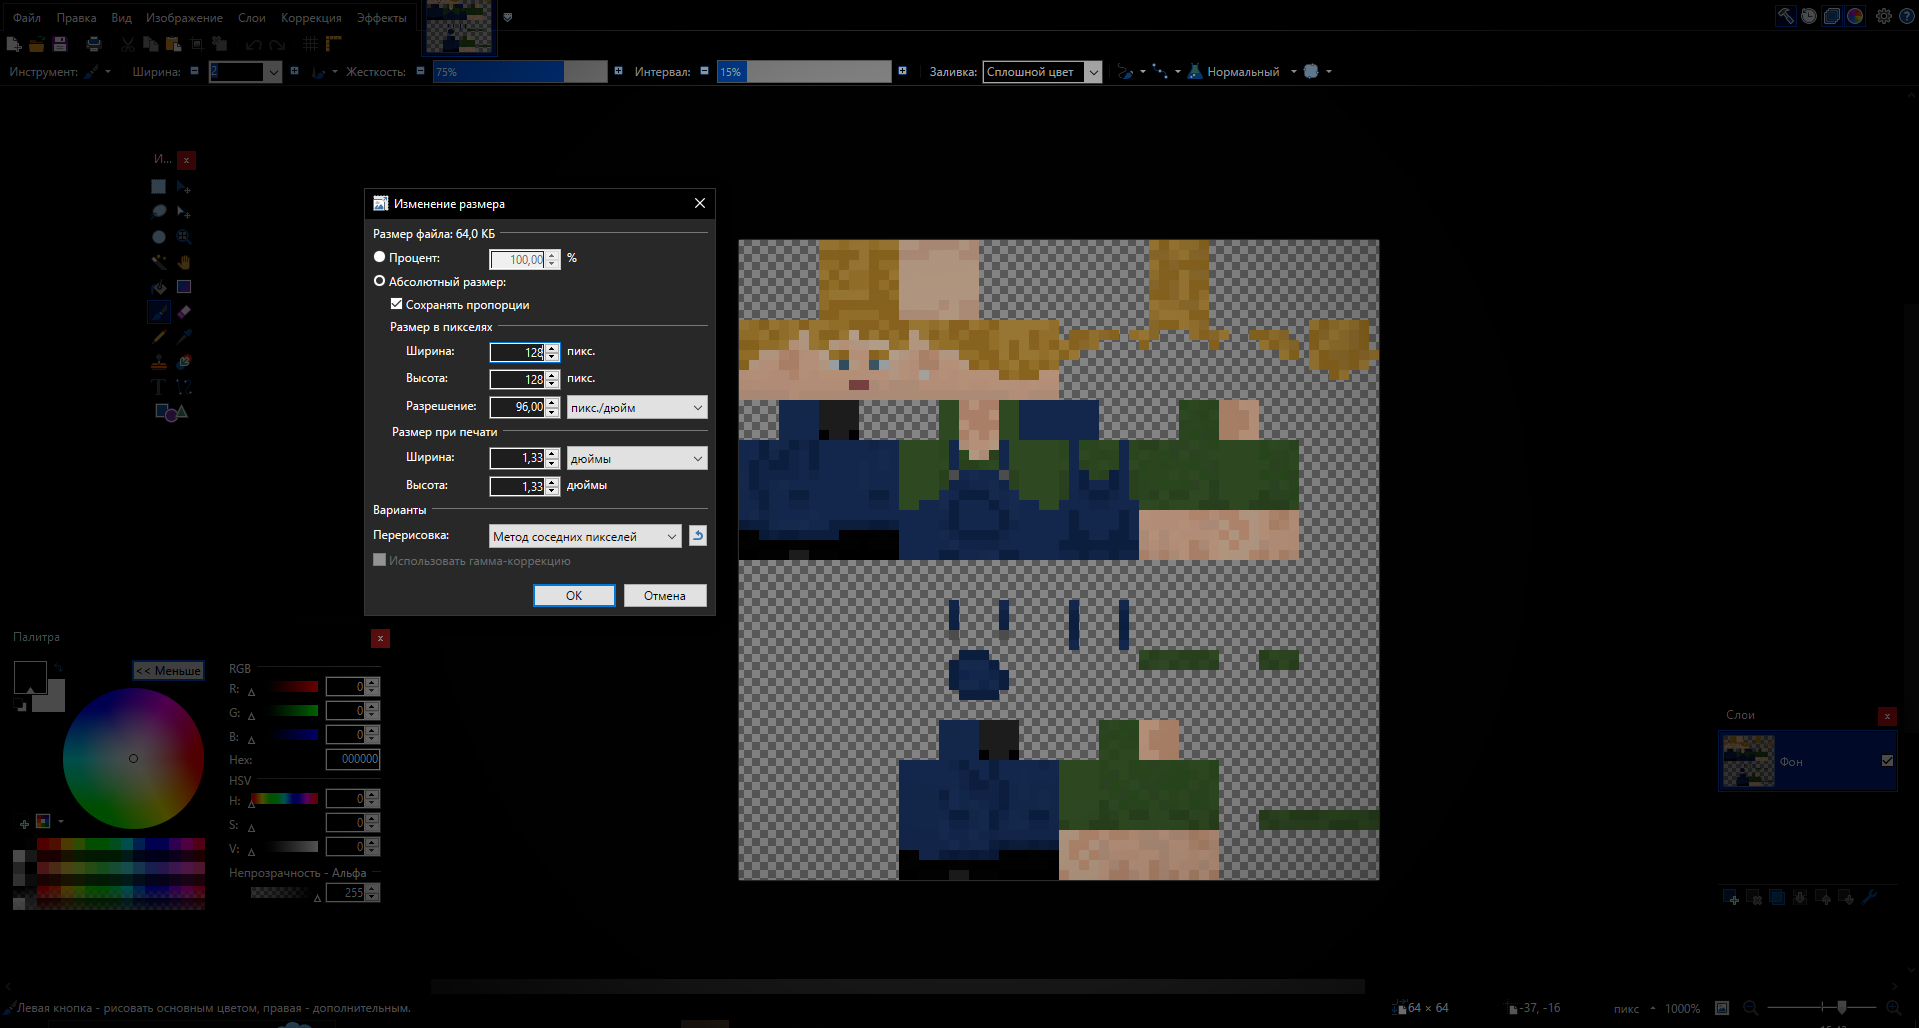This screenshot has width=1919, height=1028.
Task: Select the Line/Curve tool
Action: (184, 387)
